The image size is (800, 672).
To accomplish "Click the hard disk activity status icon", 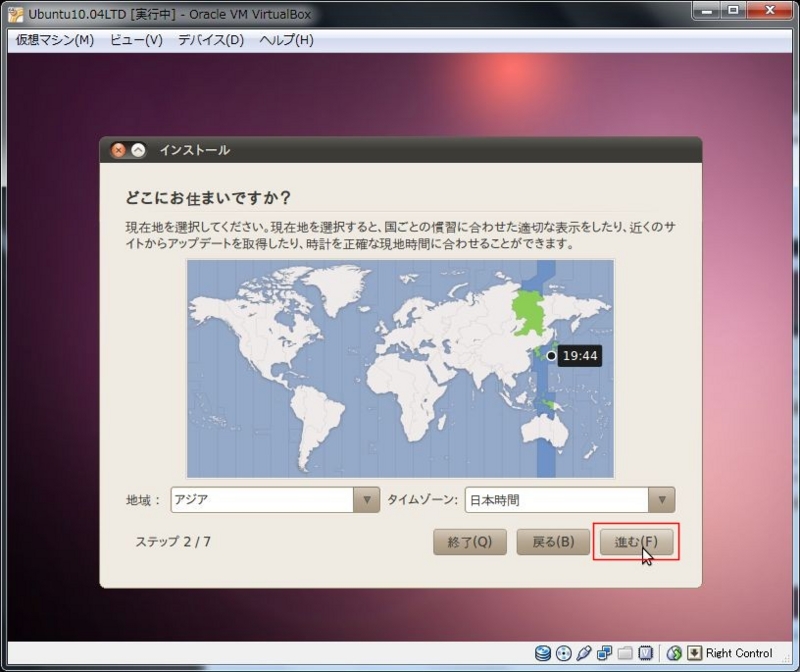I will point(543,653).
